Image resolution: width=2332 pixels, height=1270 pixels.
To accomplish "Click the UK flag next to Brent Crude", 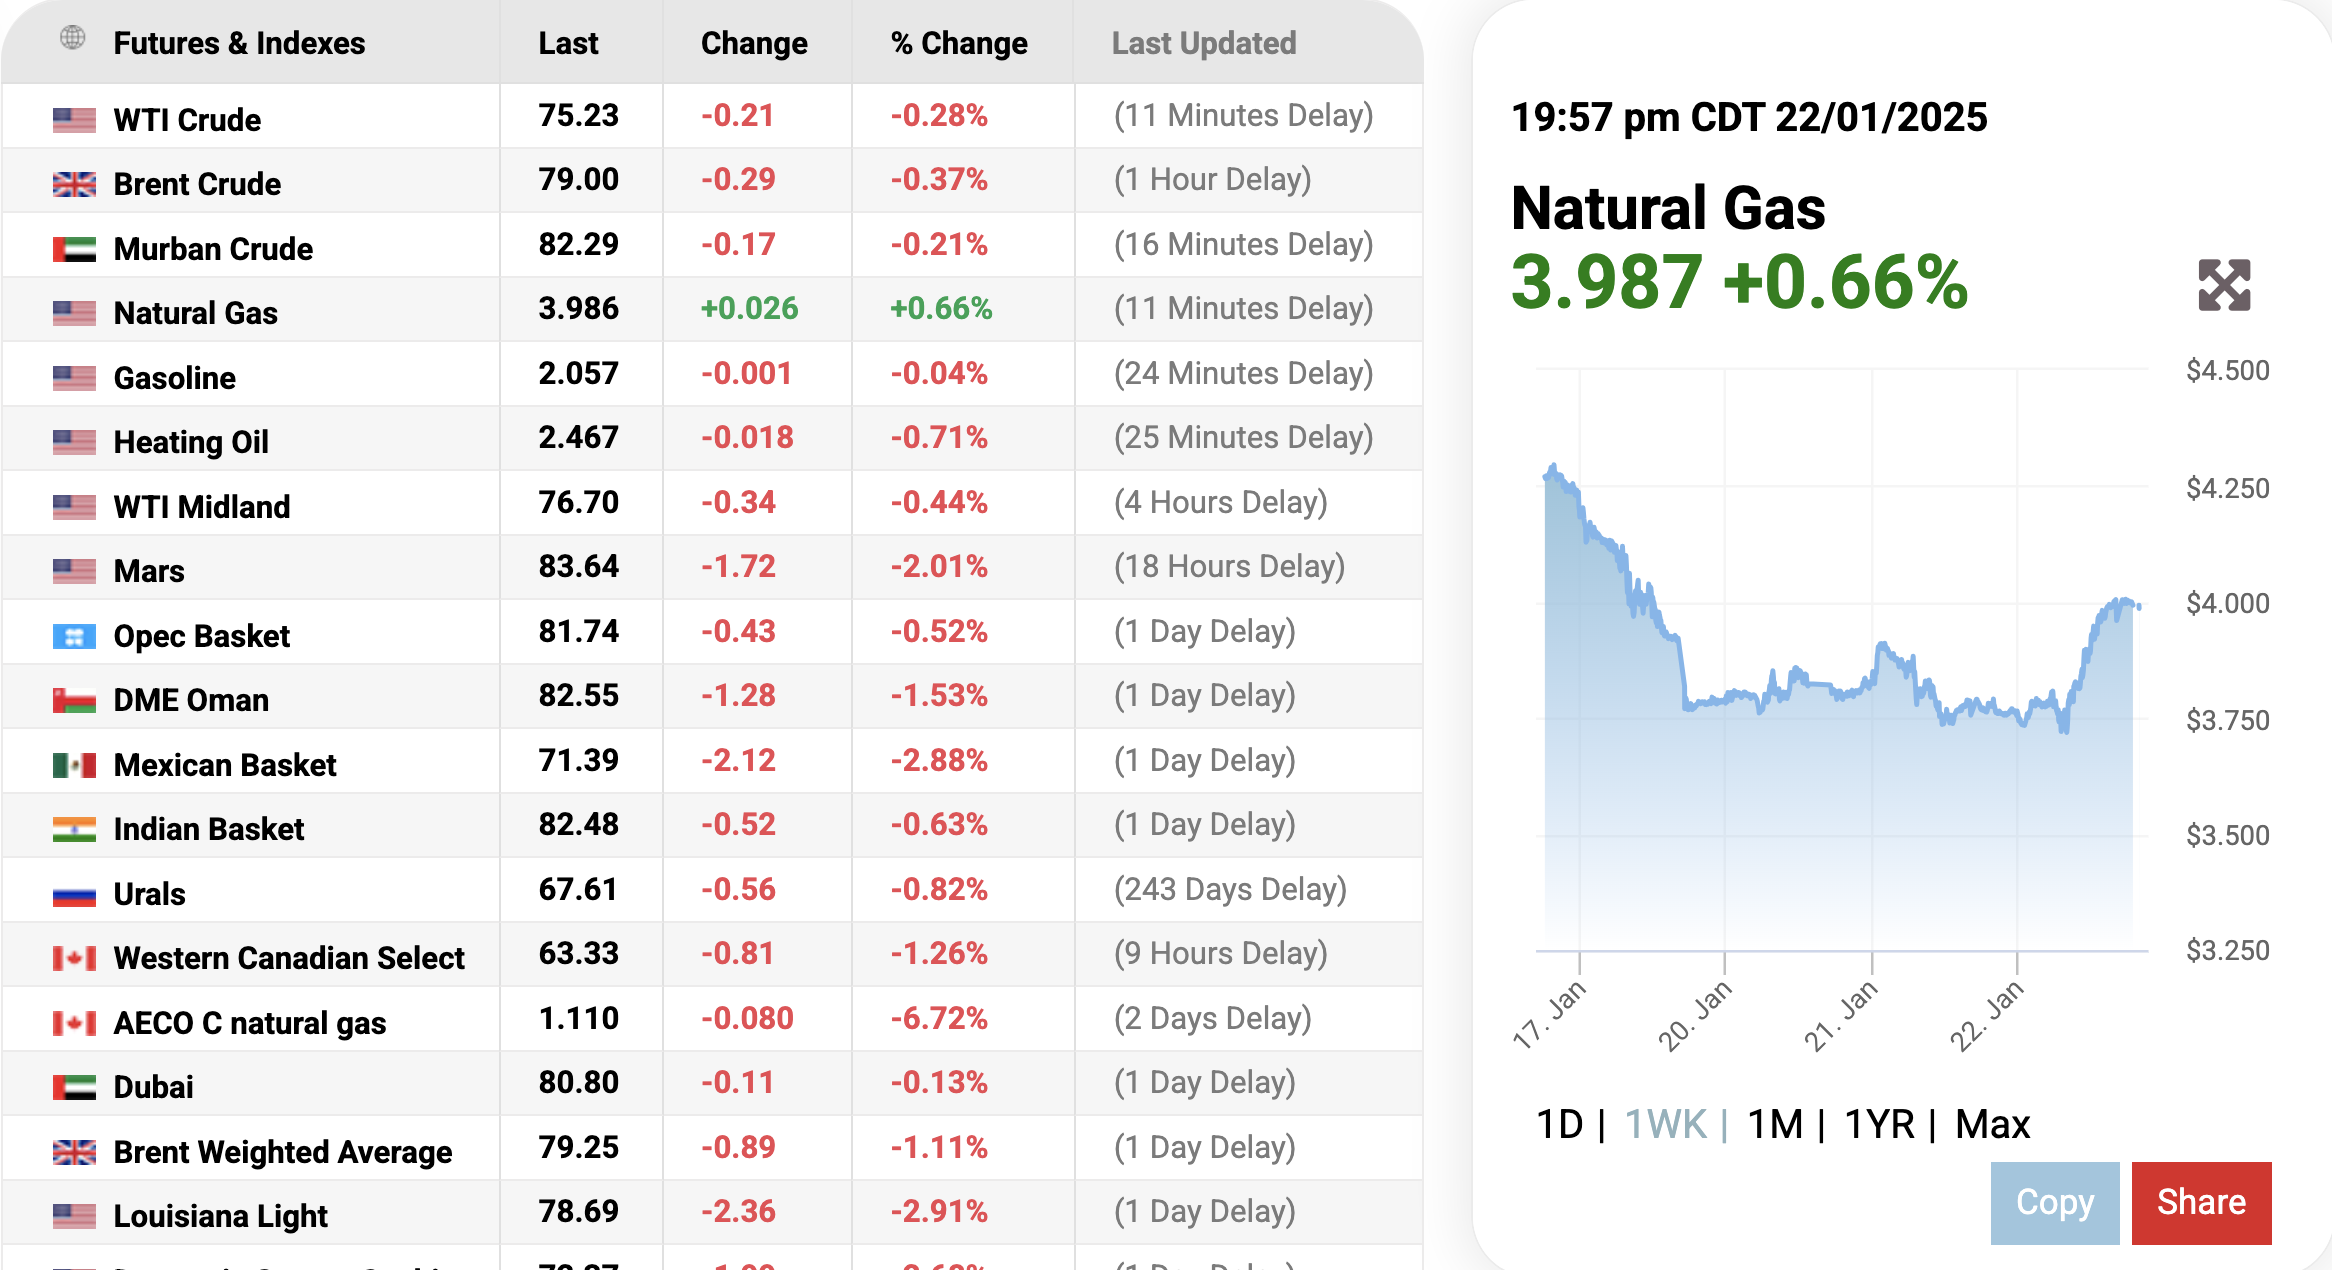I will click(x=74, y=184).
